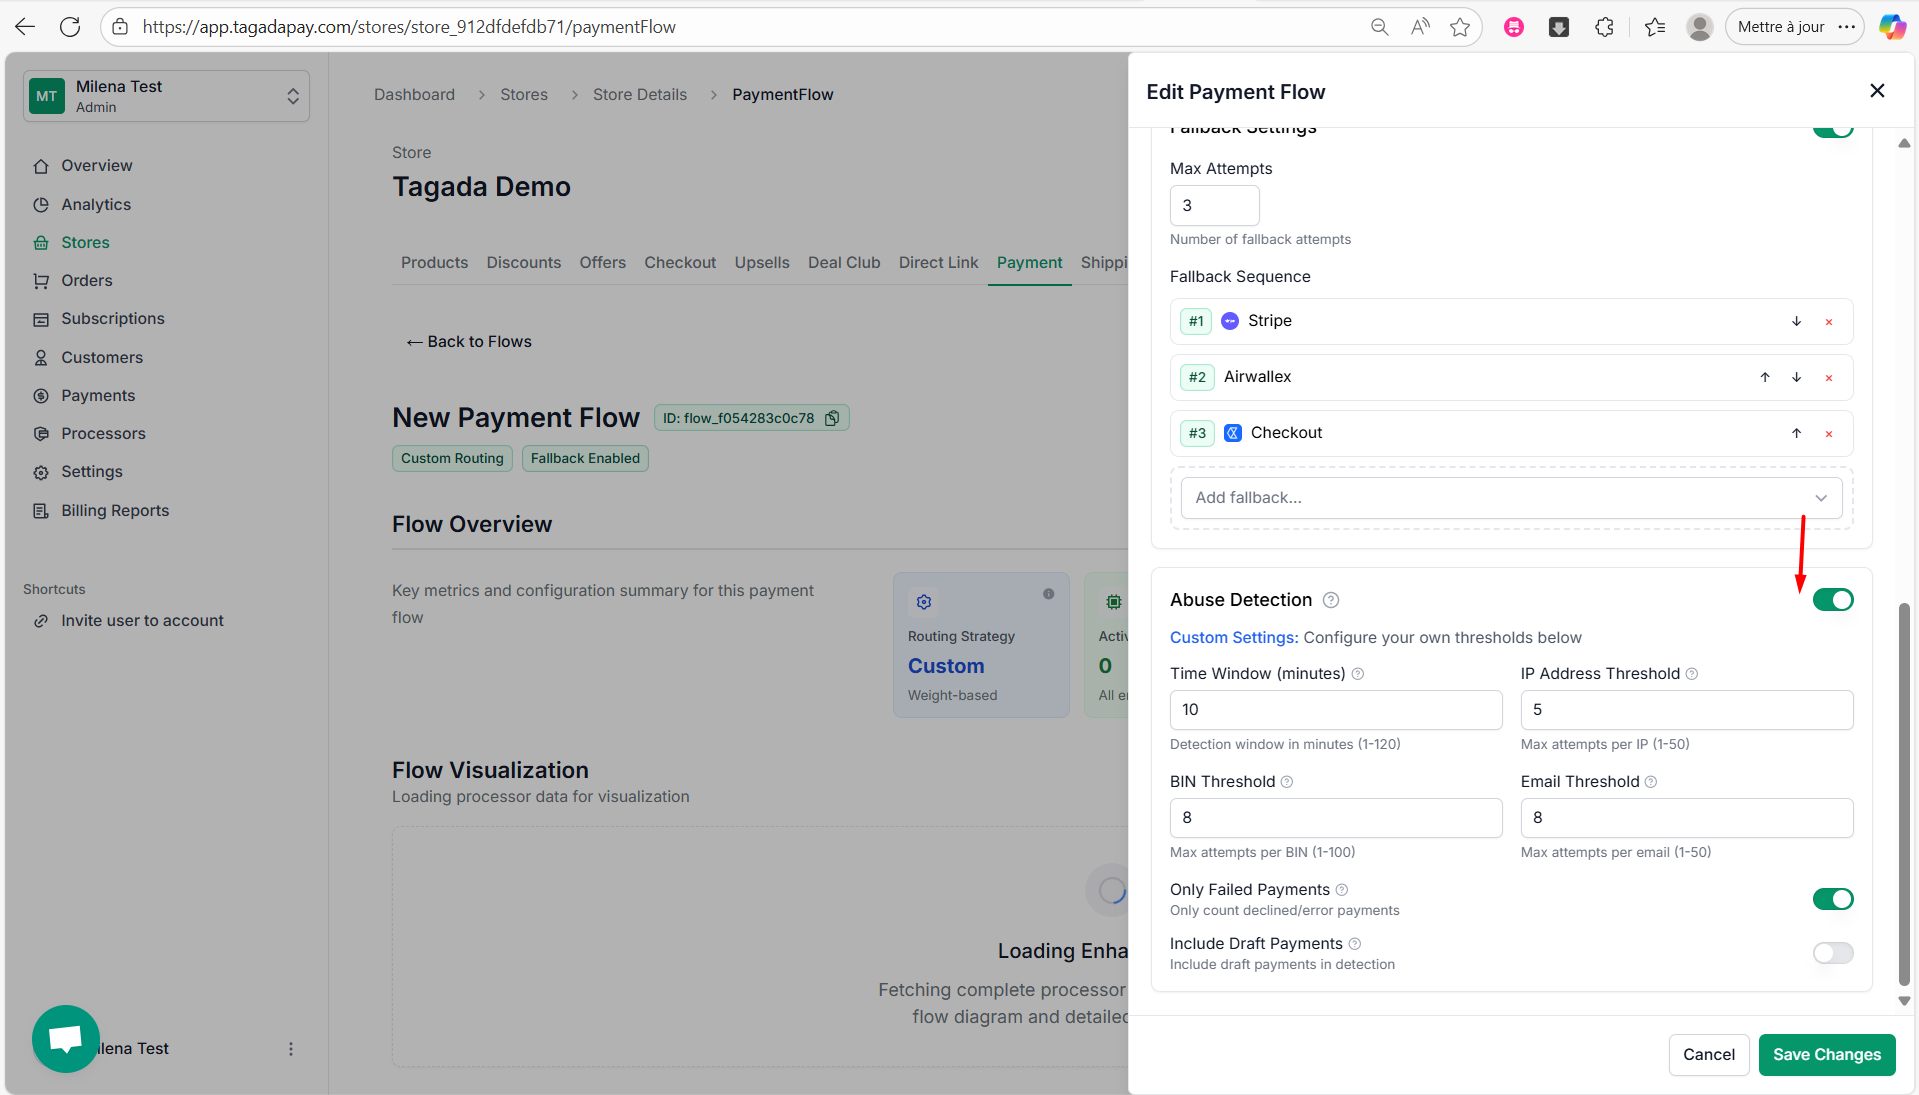
Task: Click Invite user to account shortcut
Action: pyautogui.click(x=142, y=621)
